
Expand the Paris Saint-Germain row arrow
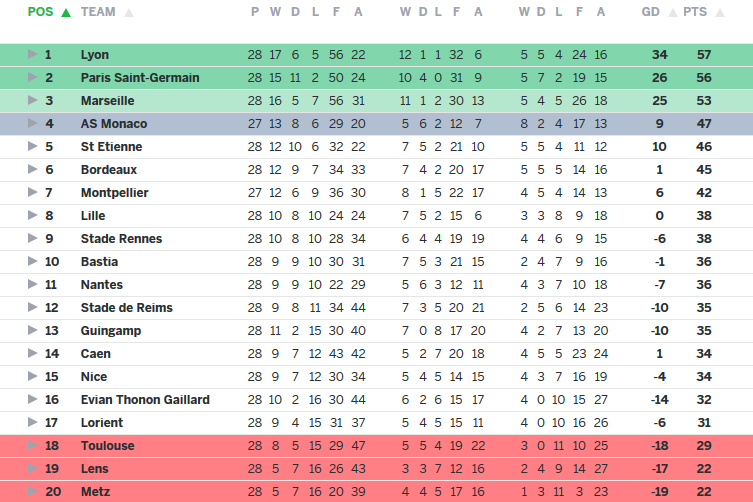[32, 77]
